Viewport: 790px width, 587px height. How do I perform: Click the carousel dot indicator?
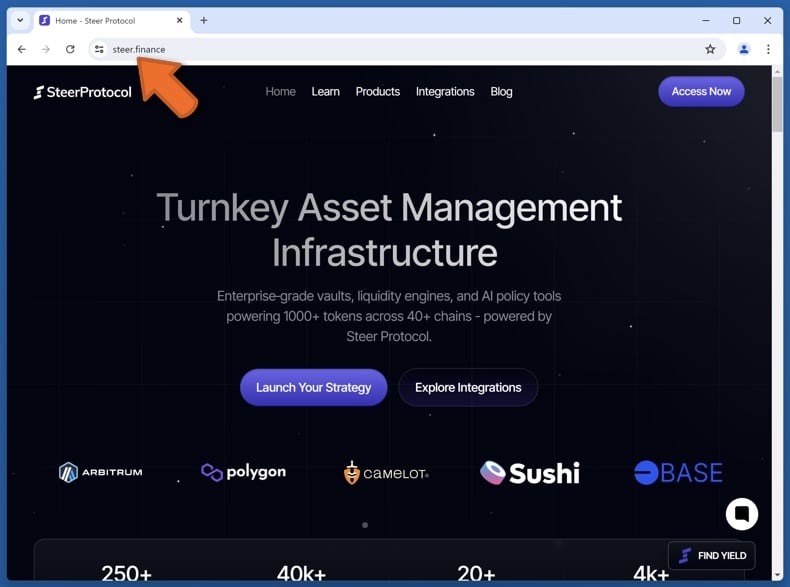click(365, 525)
